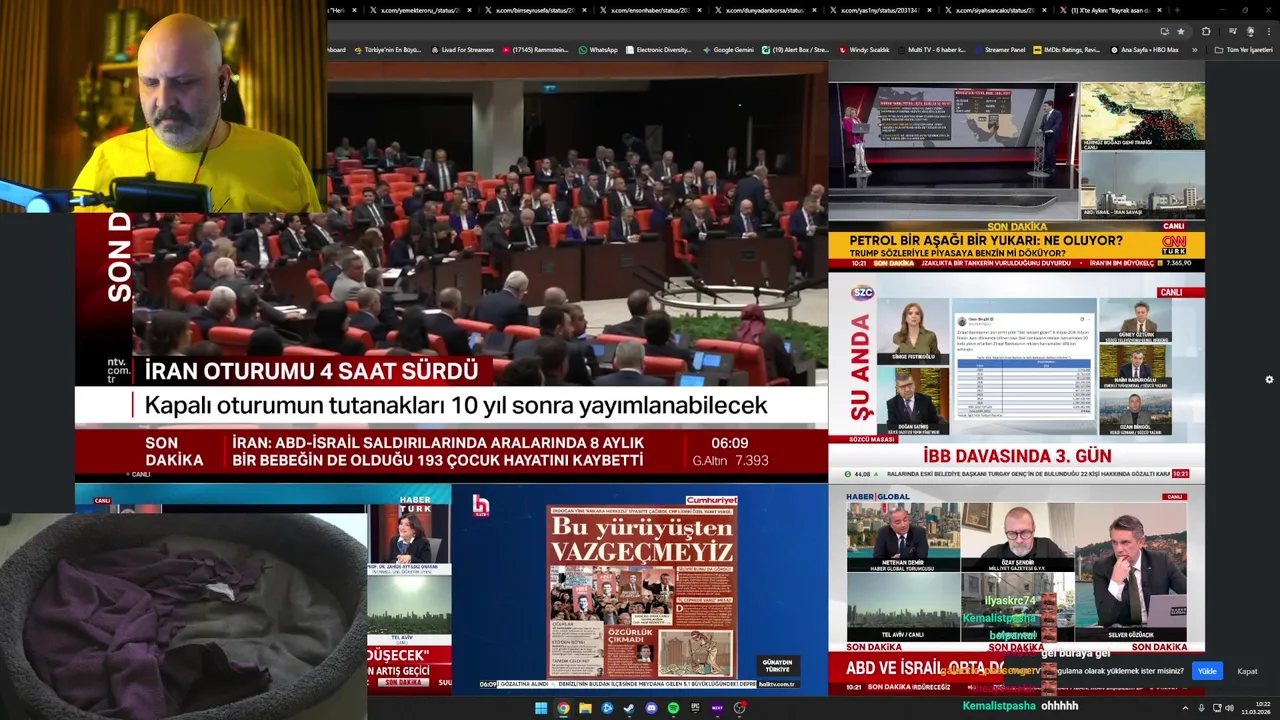
Task: Open Steam from the taskbar
Action: [629, 708]
